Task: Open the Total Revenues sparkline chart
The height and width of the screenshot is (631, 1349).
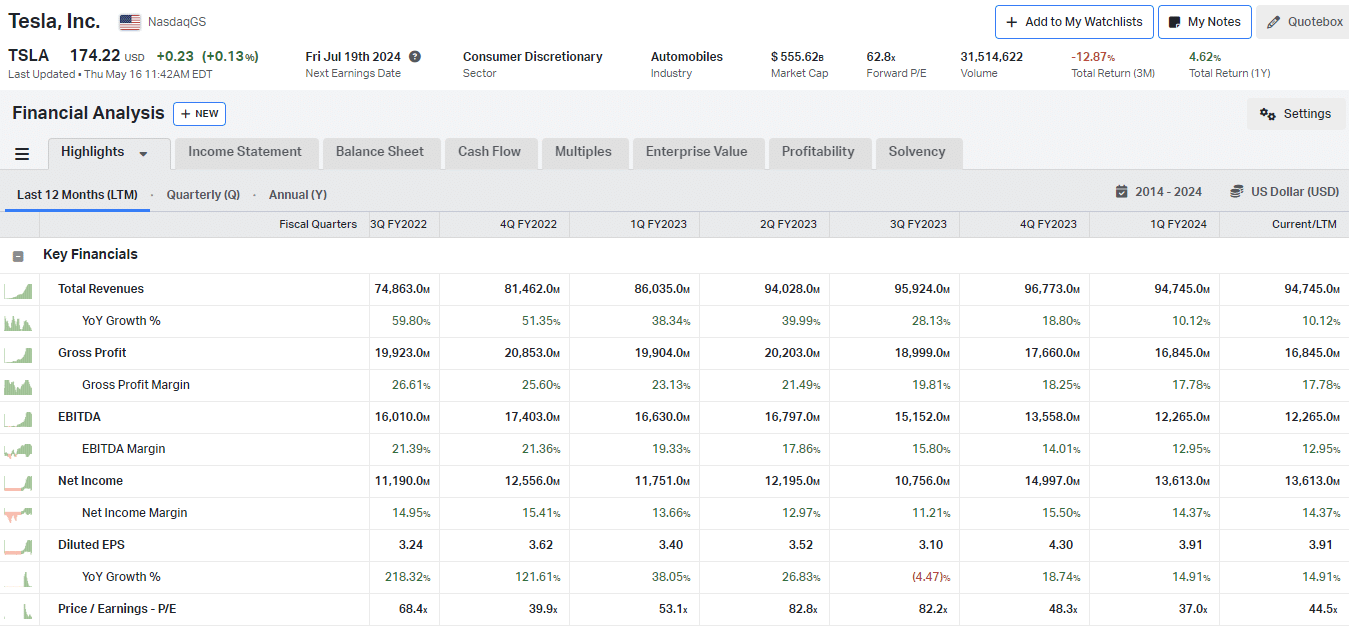Action: click(18, 290)
